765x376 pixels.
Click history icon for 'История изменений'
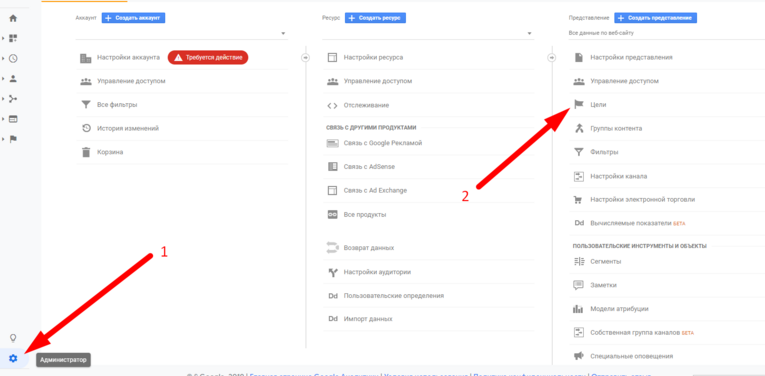(x=86, y=128)
